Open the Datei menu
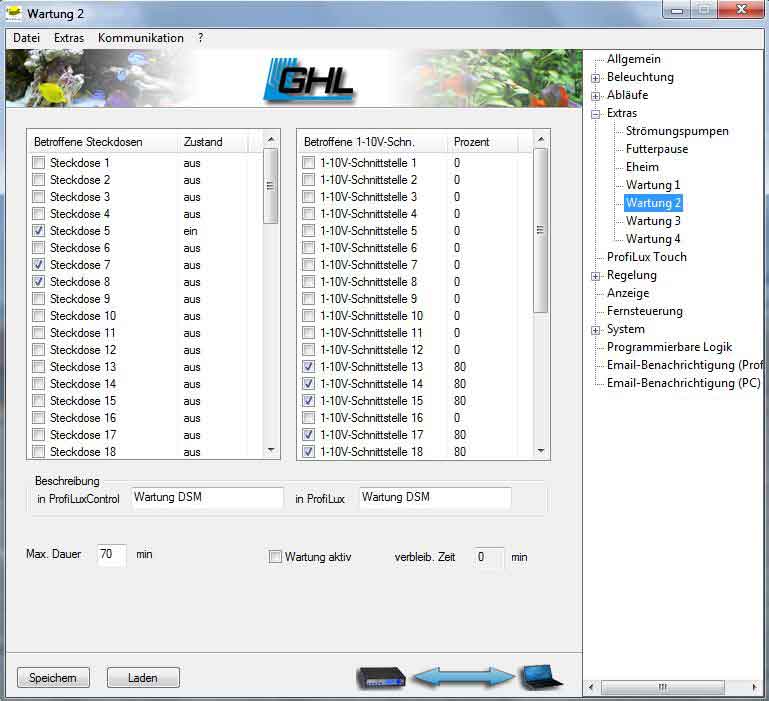The height and width of the screenshot is (701, 769). [27, 38]
